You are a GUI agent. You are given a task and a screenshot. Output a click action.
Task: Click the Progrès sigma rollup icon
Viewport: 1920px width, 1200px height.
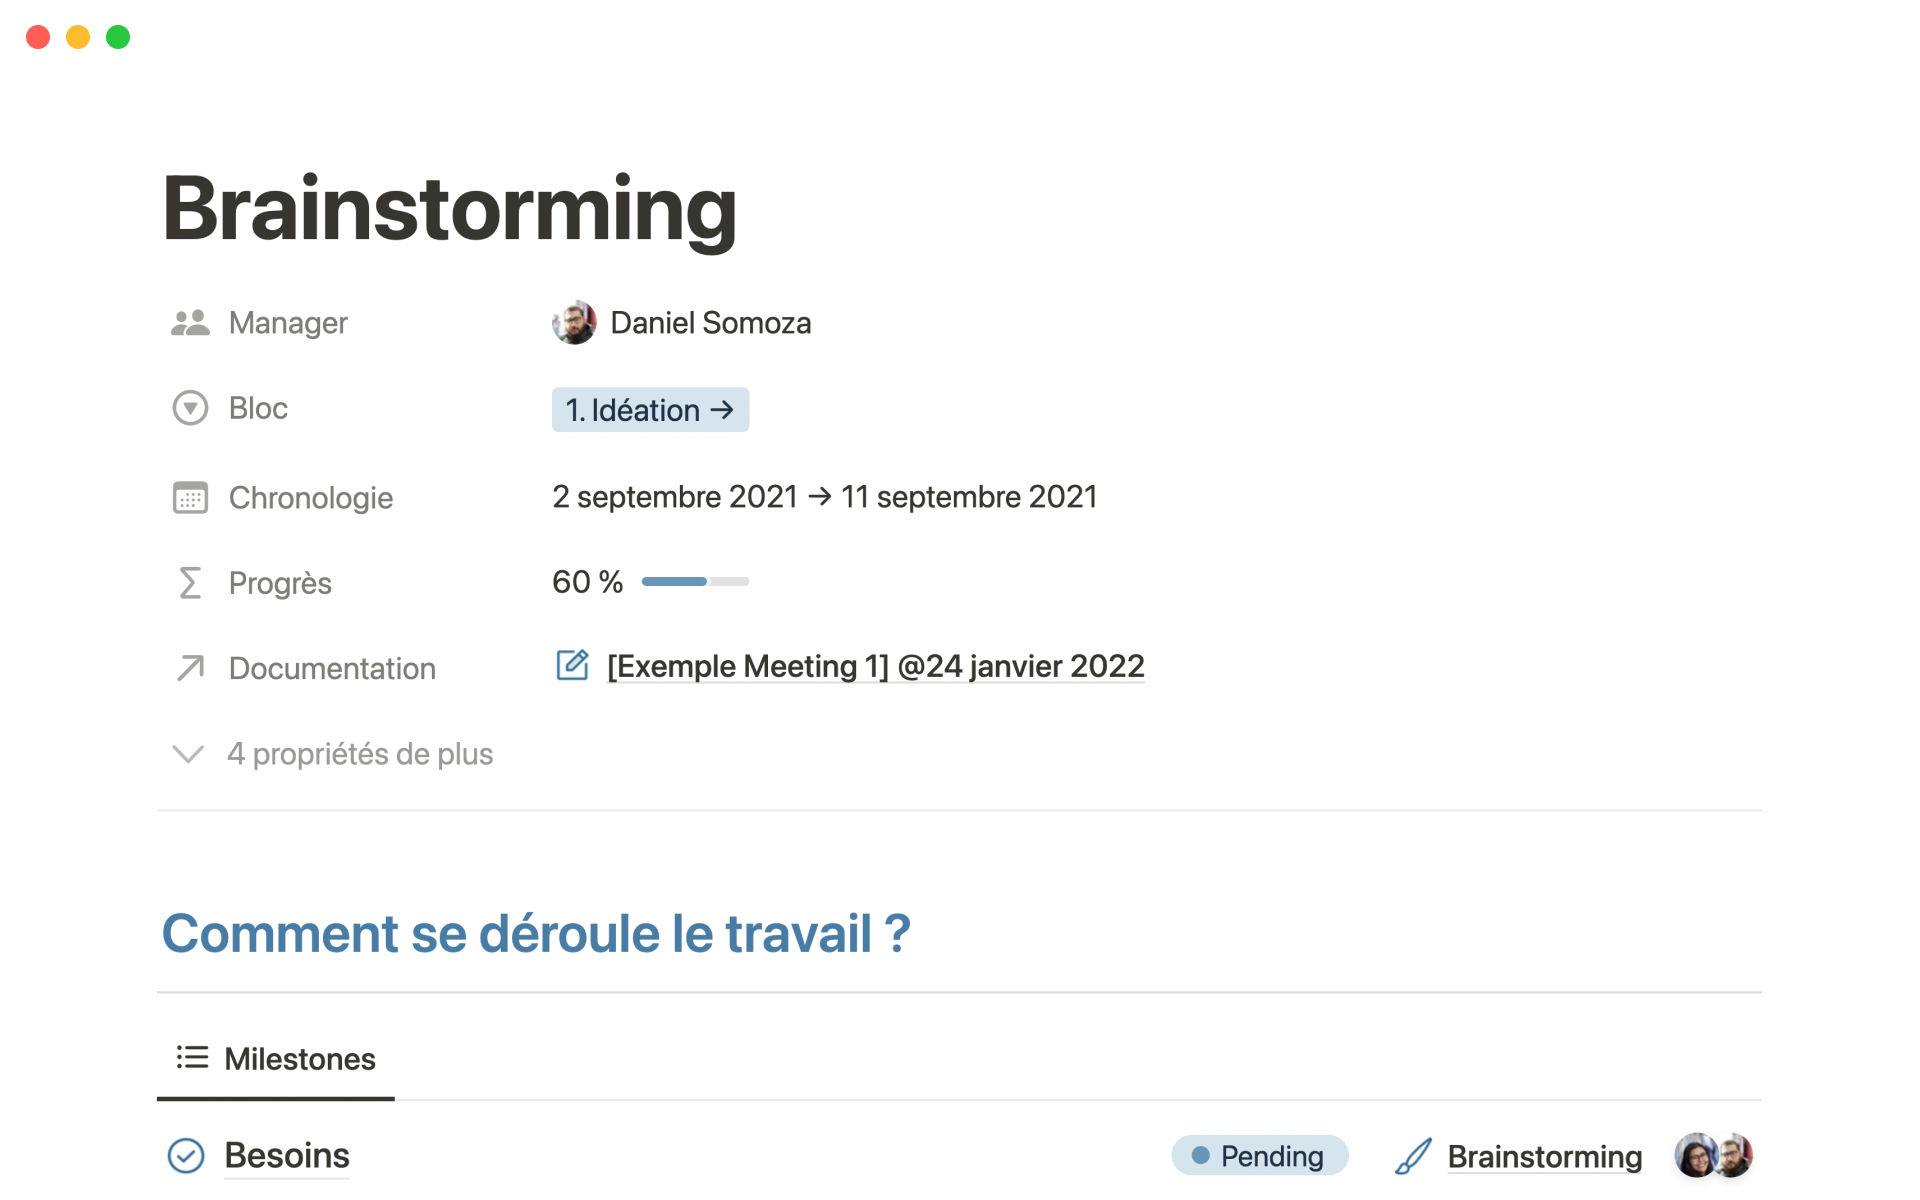pos(190,583)
